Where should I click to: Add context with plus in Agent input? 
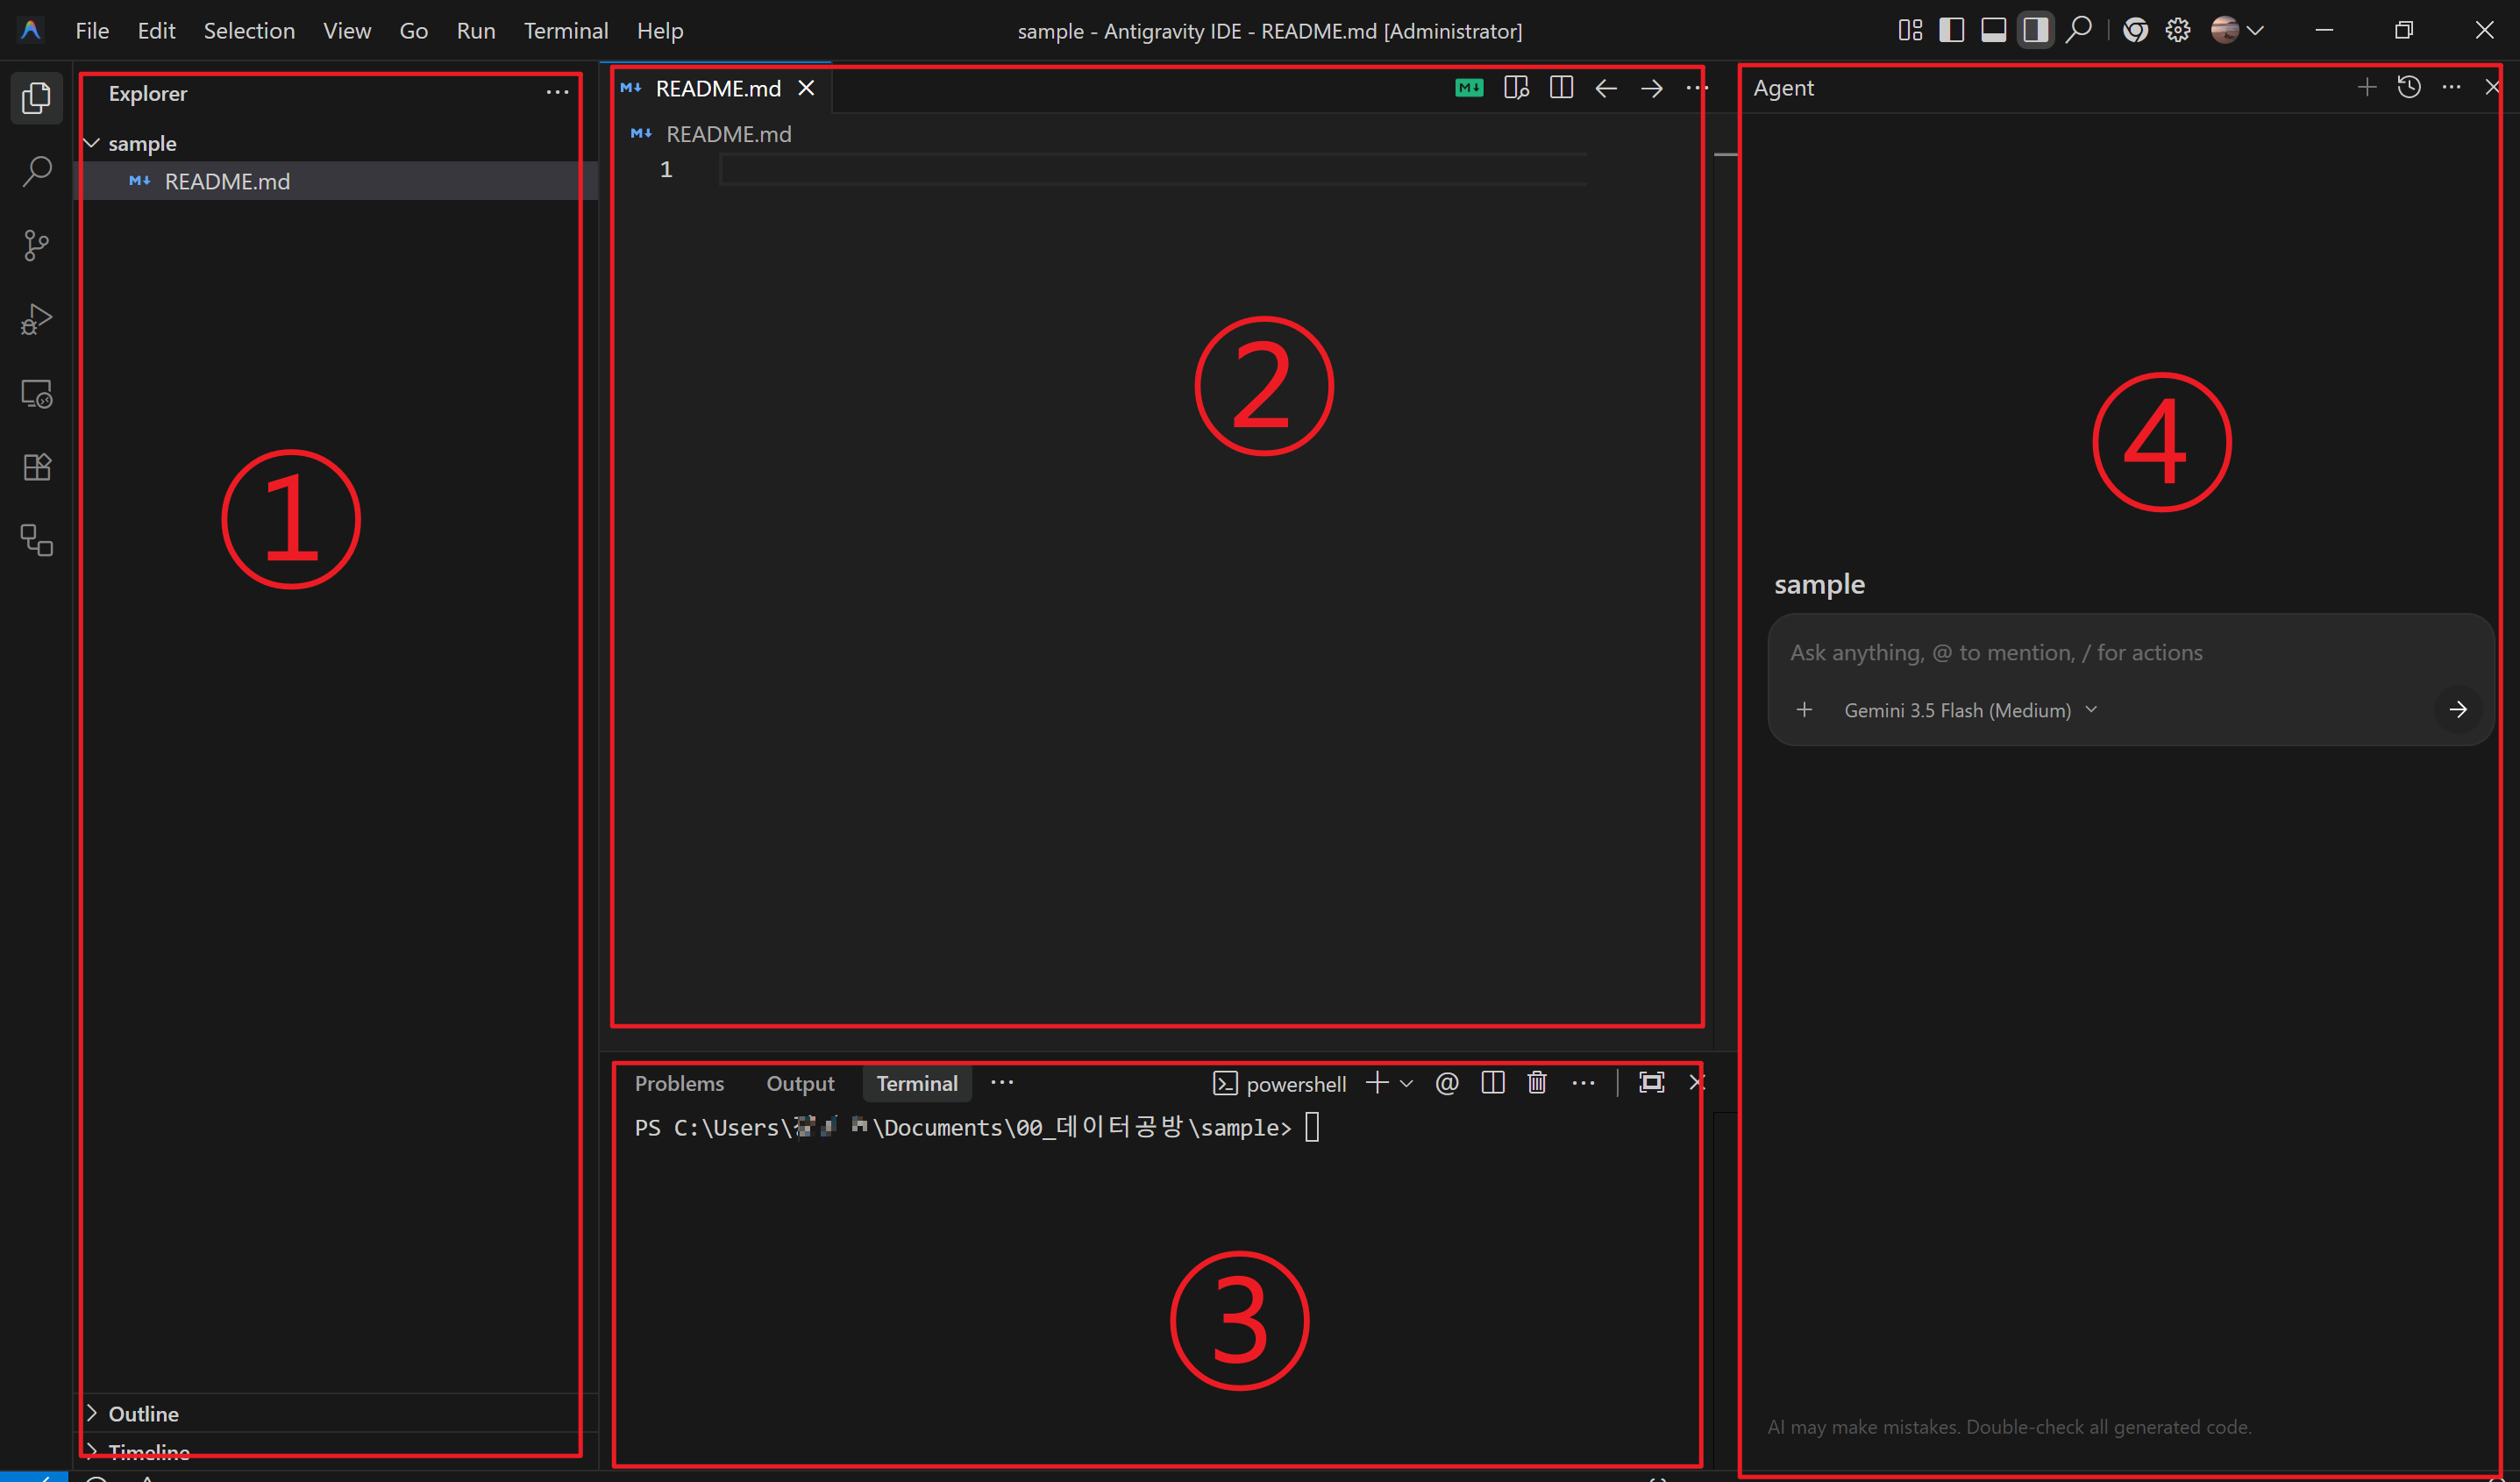1804,710
